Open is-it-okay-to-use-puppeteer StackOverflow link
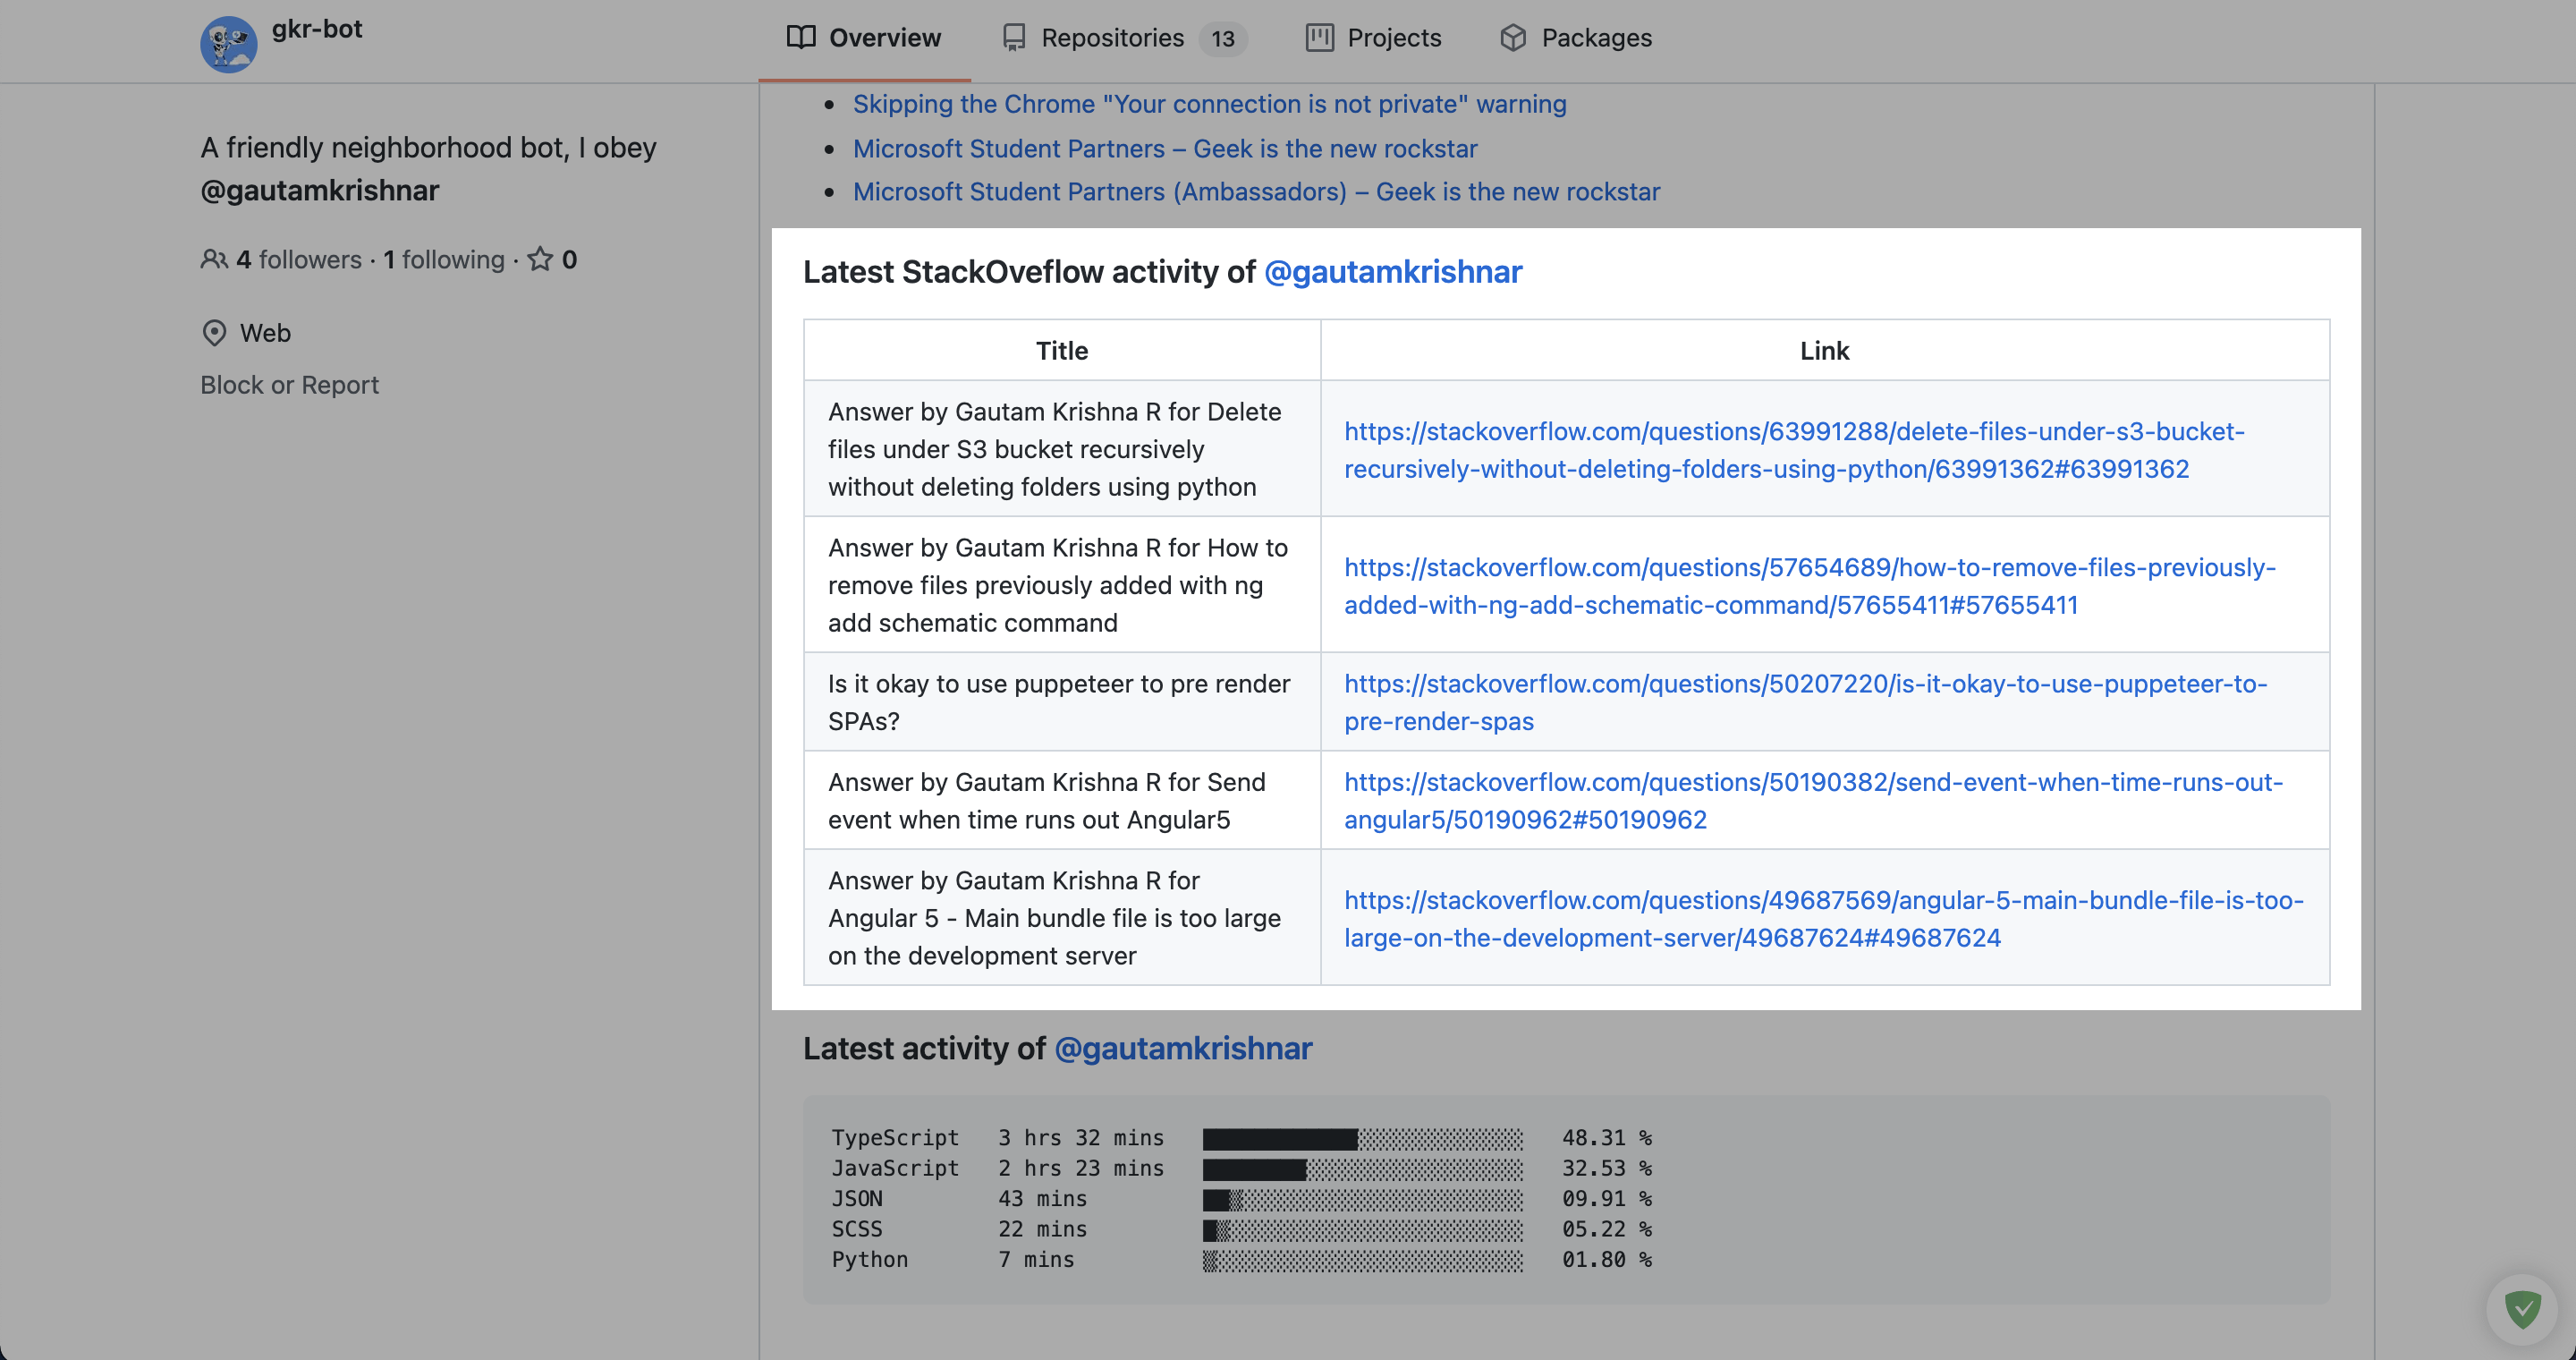This screenshot has width=2576, height=1360. [x=1805, y=702]
